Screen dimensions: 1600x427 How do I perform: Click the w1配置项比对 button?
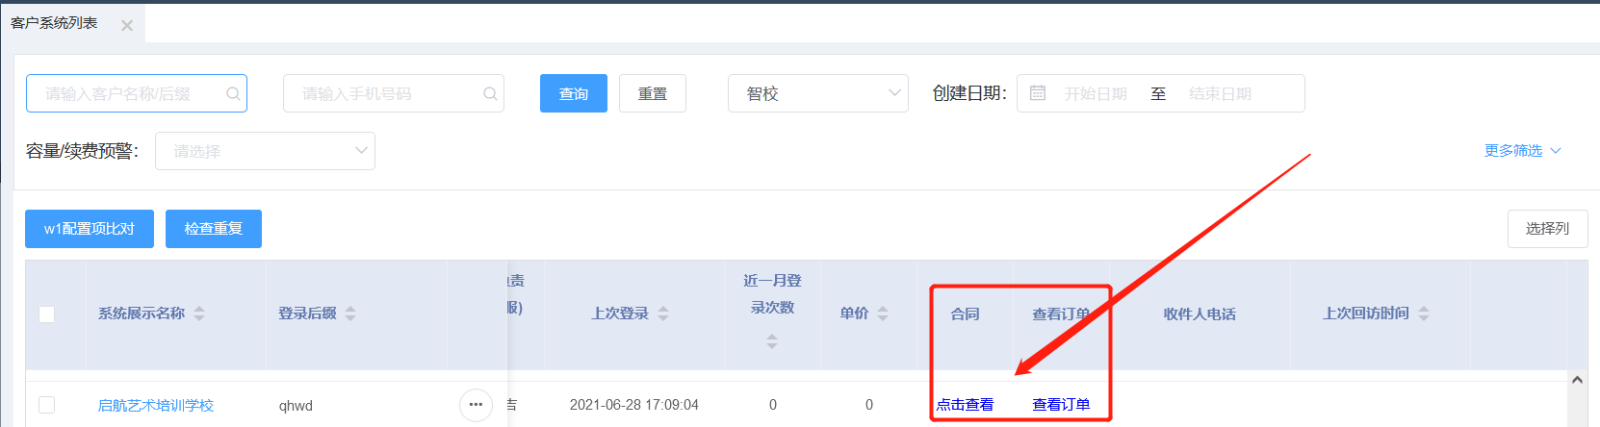(x=89, y=228)
